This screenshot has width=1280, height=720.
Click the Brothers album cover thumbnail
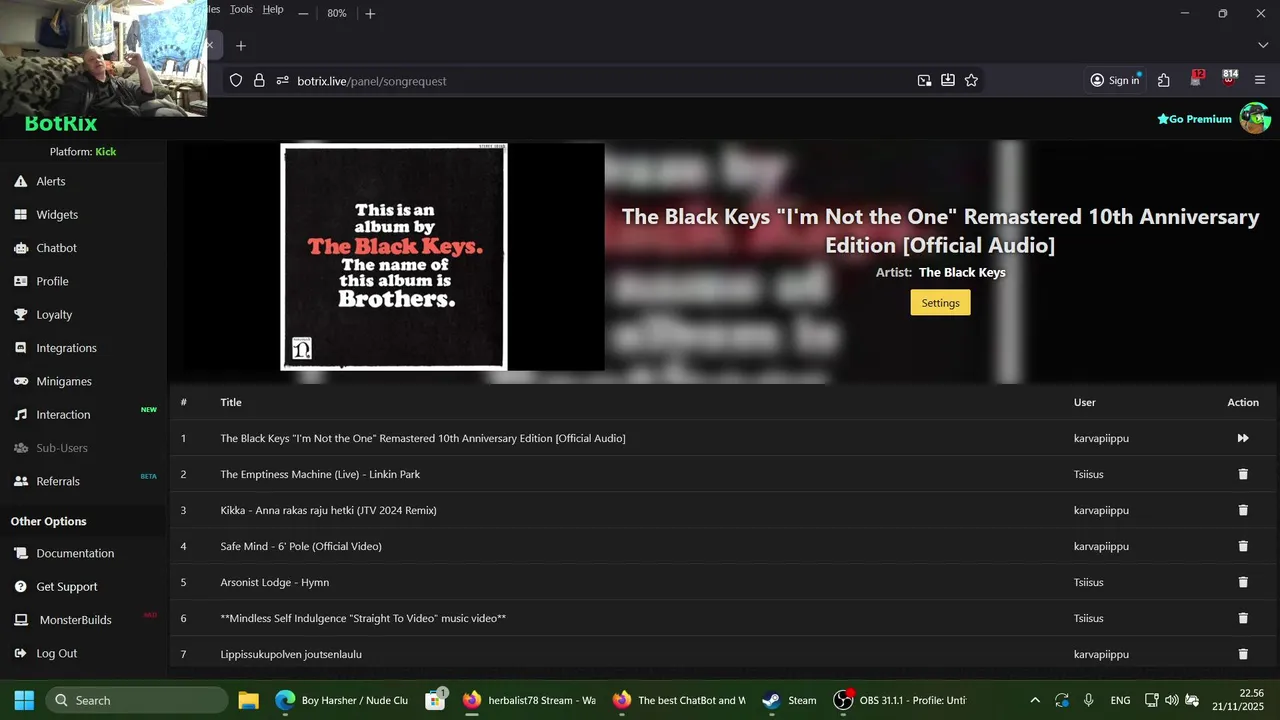click(394, 257)
